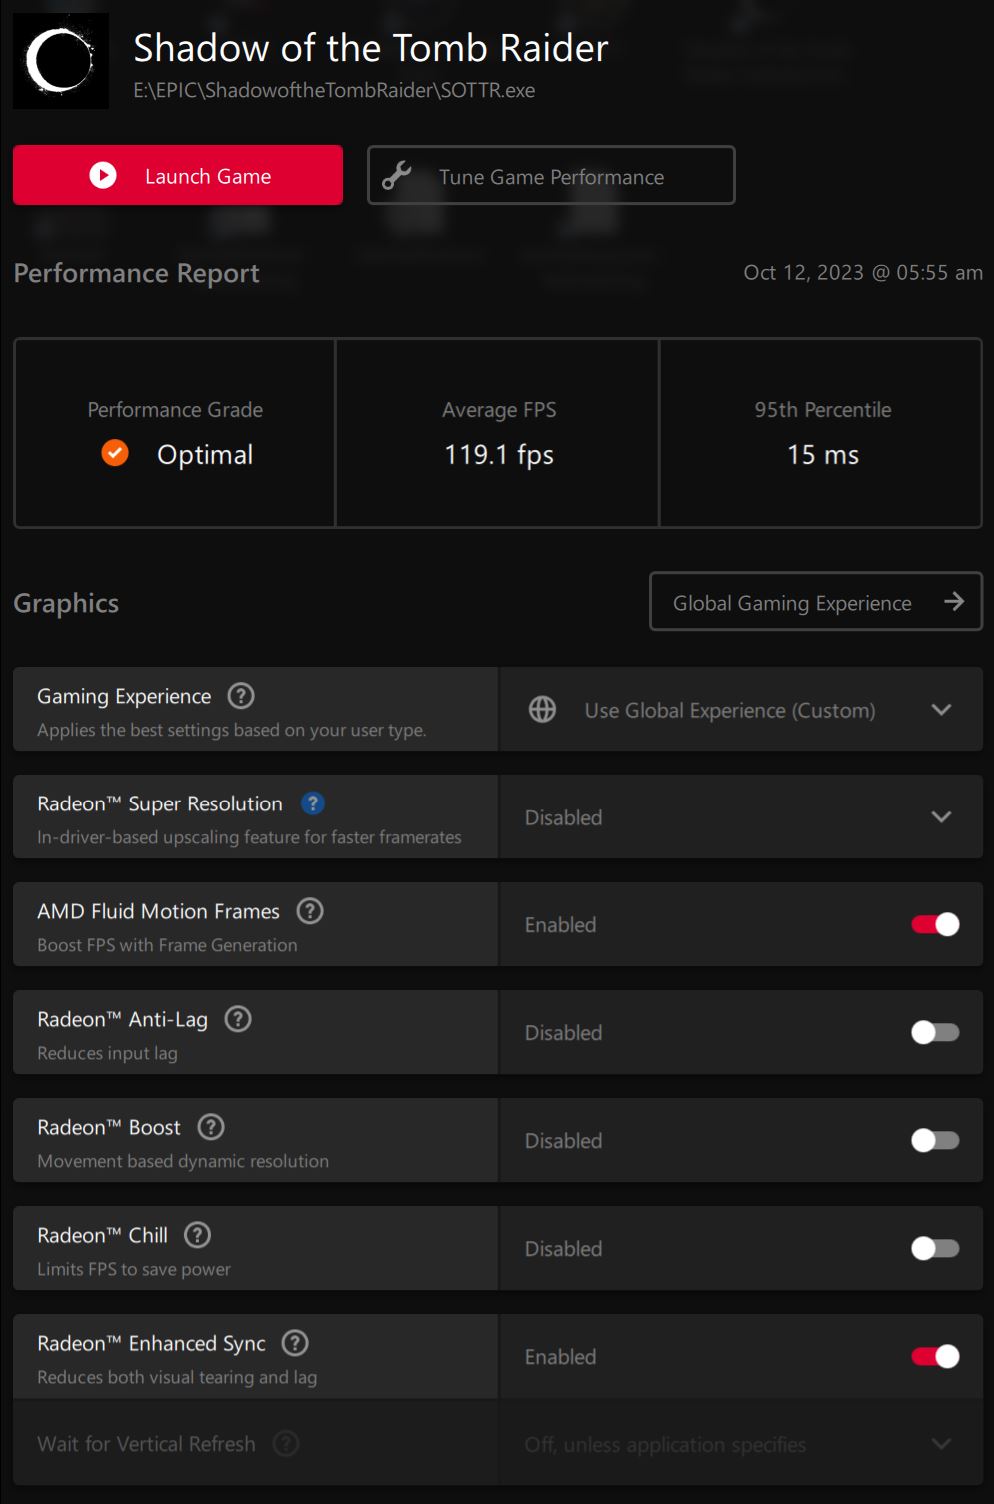Viewport: 994px width, 1504px height.
Task: Click the Optimal Performance Grade tile
Action: click(x=175, y=433)
